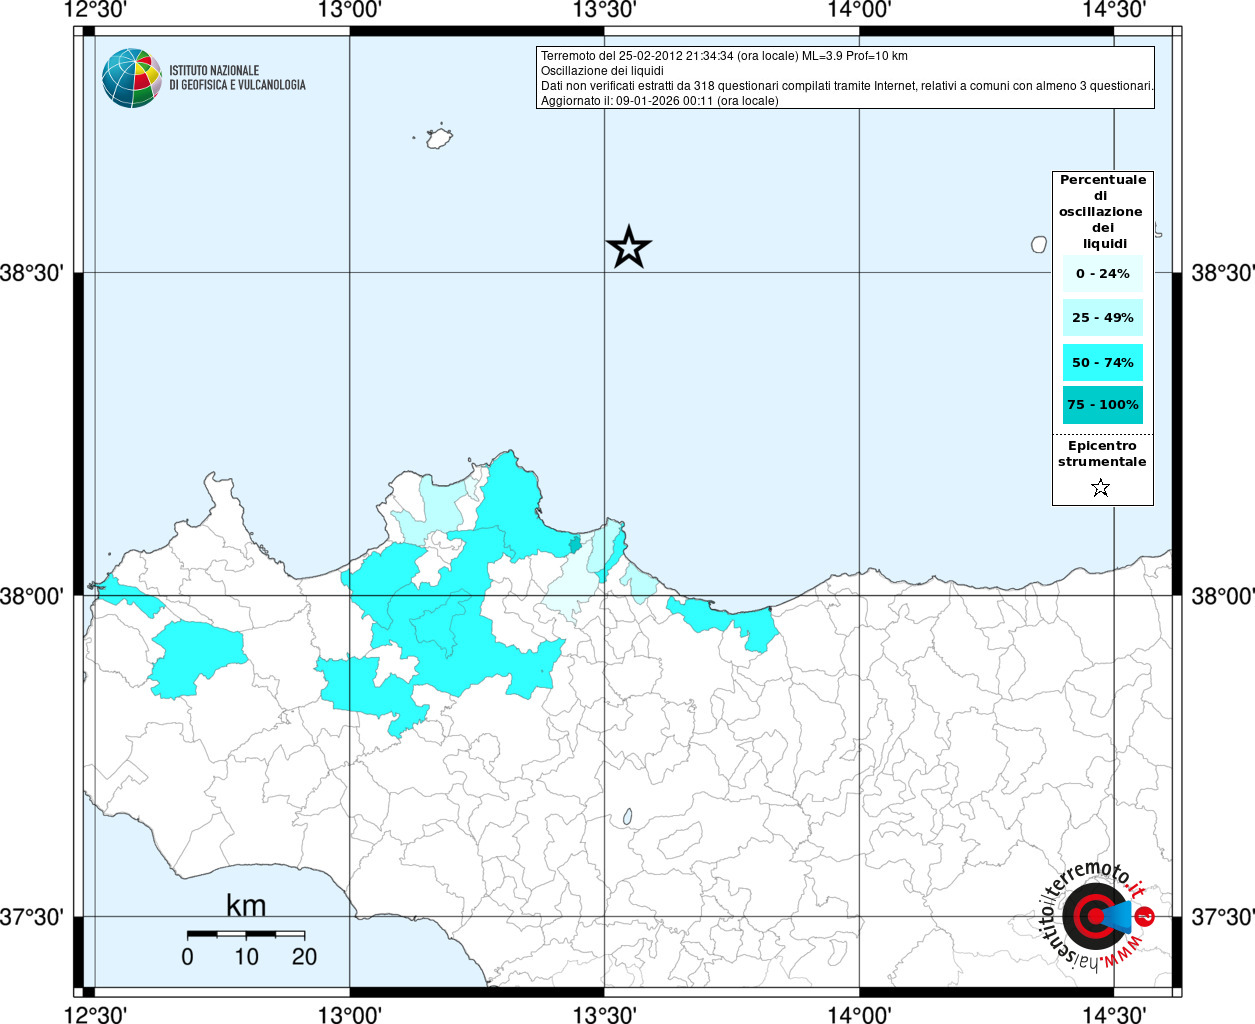Click the top 12°30' longitude label
This screenshot has height=1024, width=1255.
95,10
